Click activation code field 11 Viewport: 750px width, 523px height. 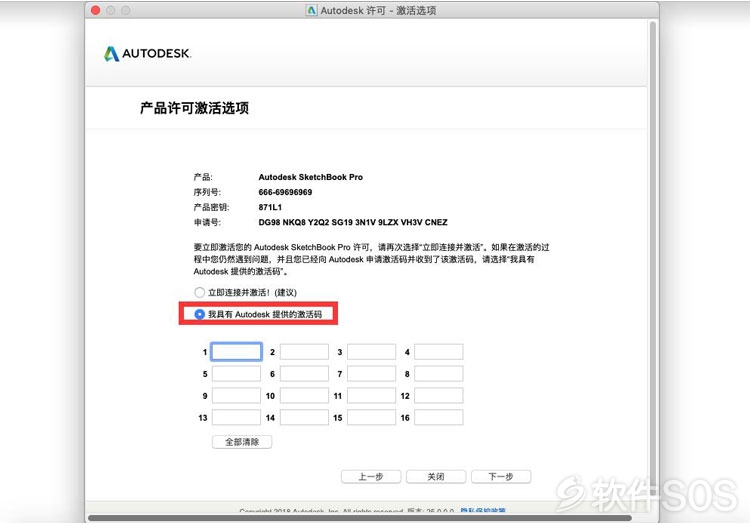(x=372, y=396)
